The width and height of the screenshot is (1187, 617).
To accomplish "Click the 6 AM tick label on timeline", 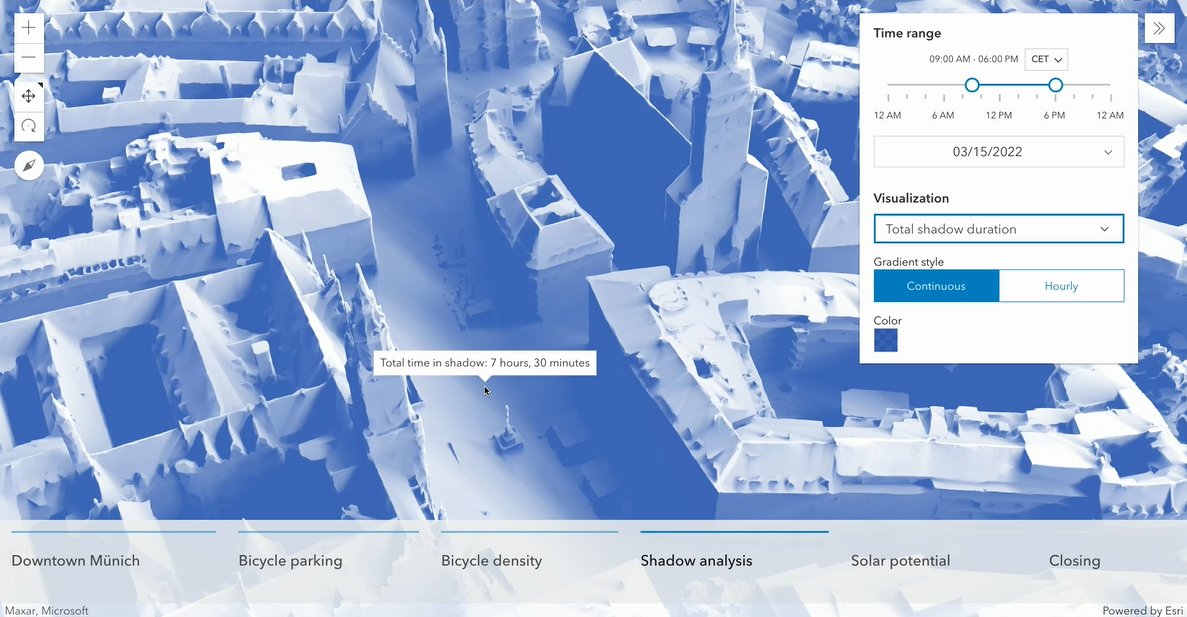I will (942, 115).
